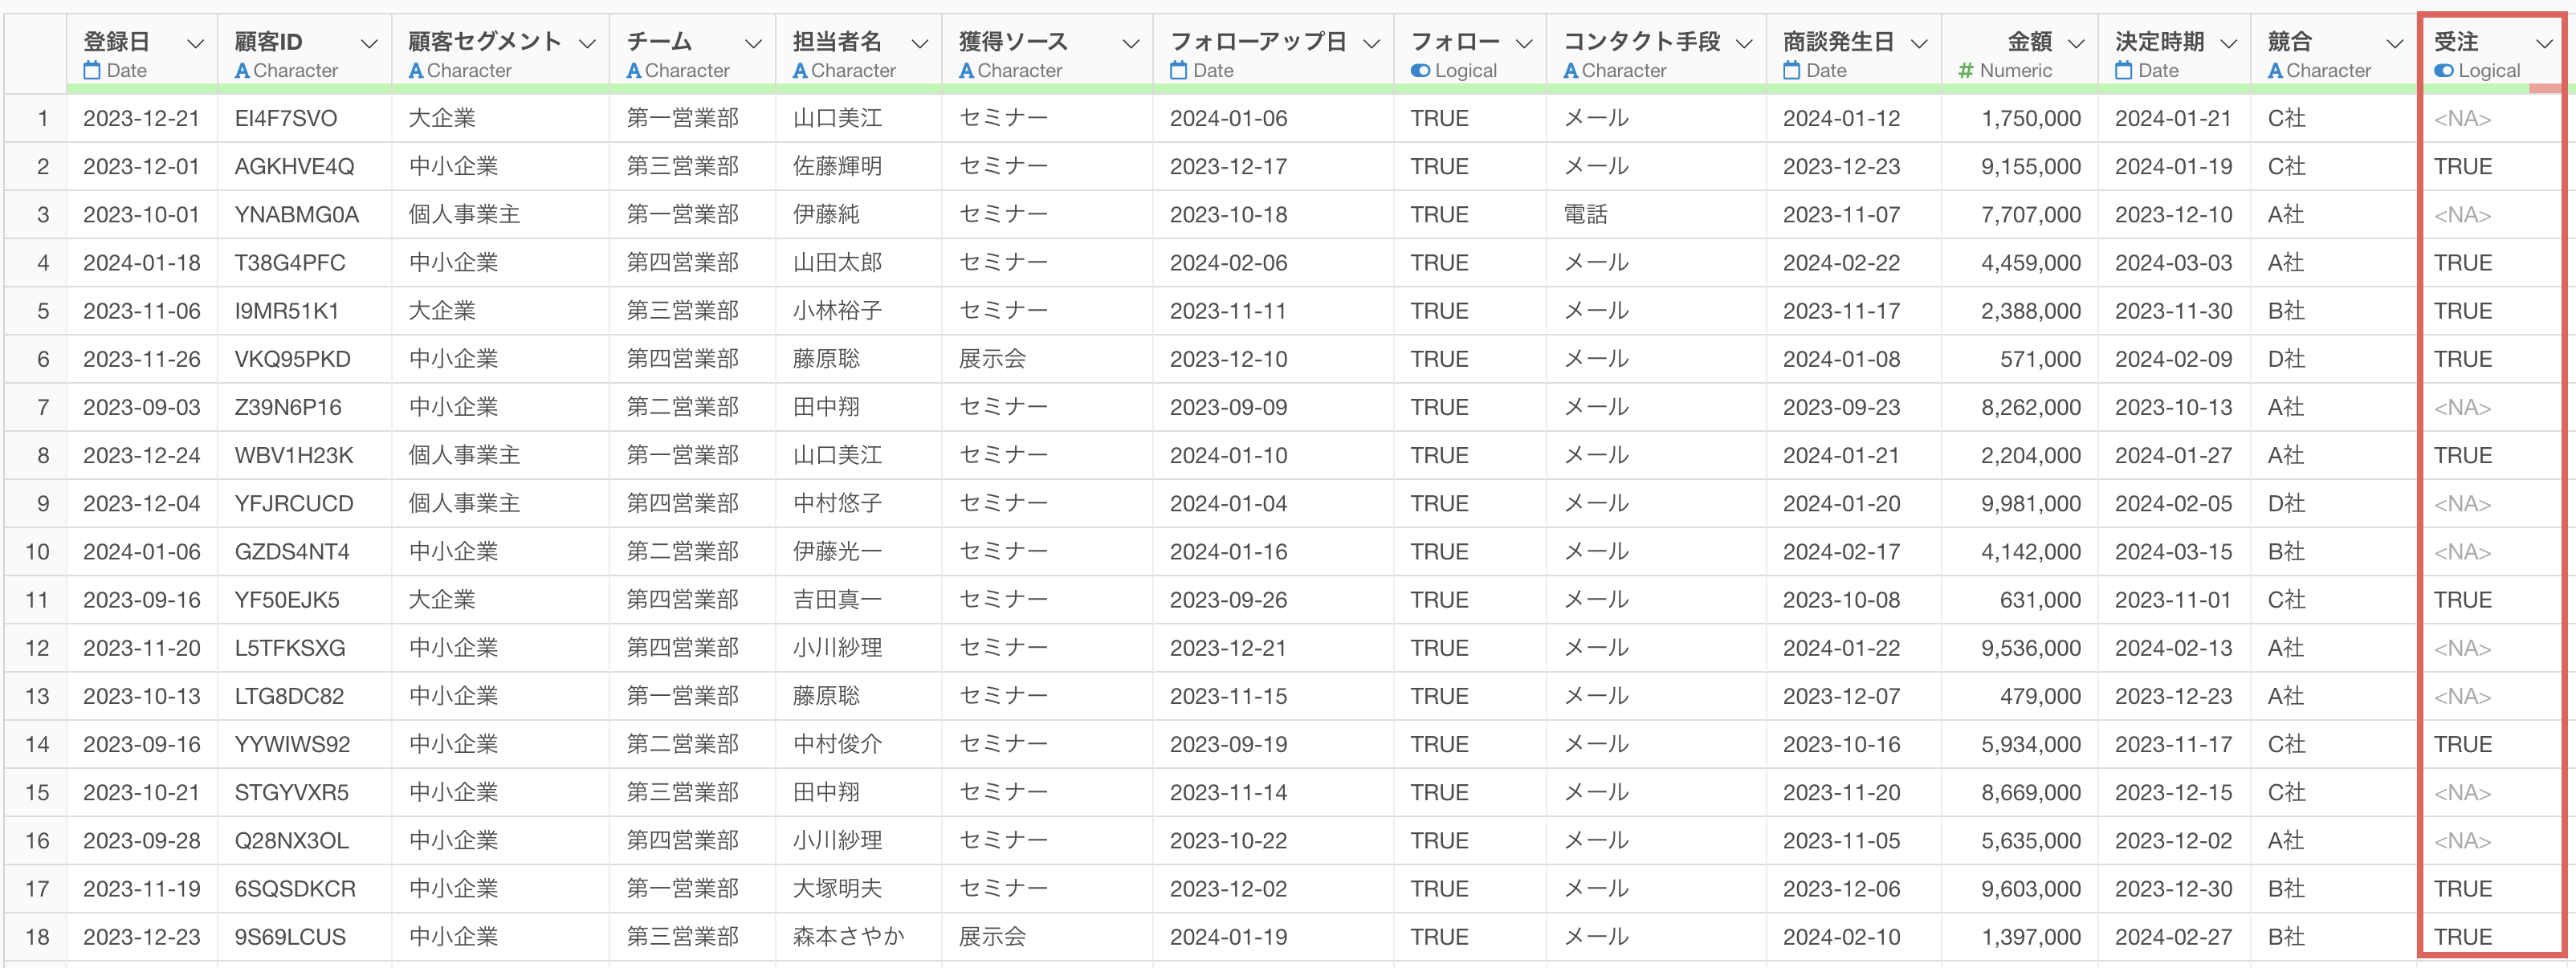Expand the 獲得ソース column menu
Viewport: 2576px width, 968px height.
[x=1131, y=43]
